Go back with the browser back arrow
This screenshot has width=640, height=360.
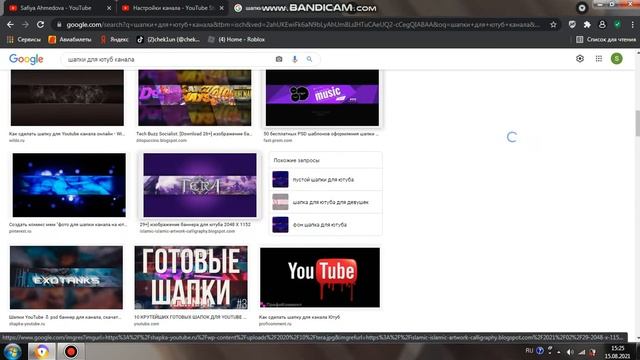point(10,24)
